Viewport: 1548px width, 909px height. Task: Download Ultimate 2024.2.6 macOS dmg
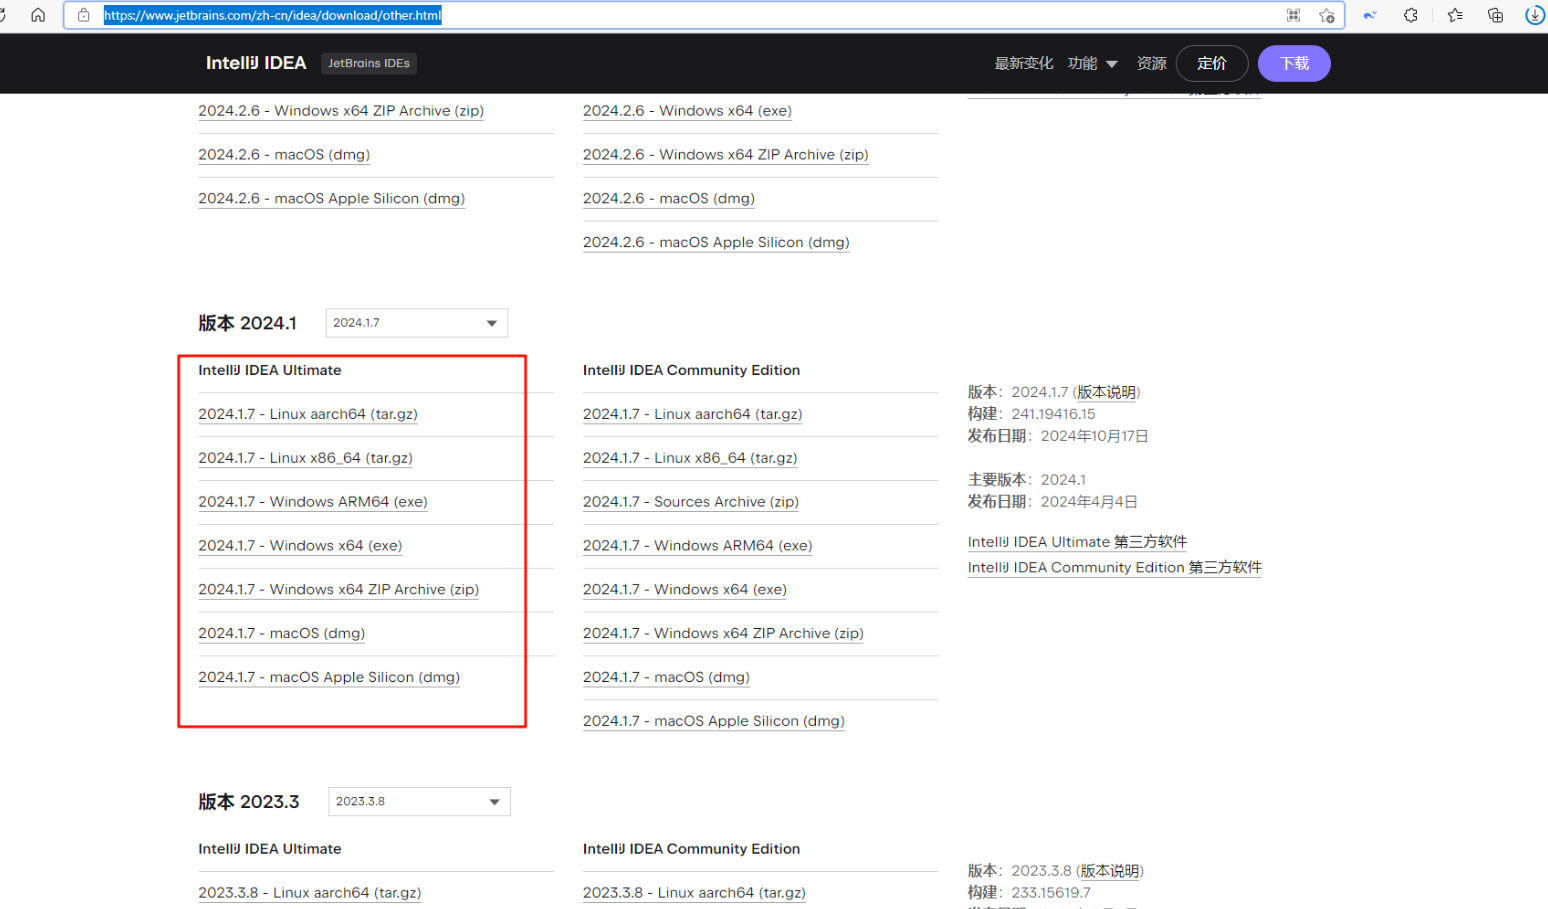pos(284,155)
